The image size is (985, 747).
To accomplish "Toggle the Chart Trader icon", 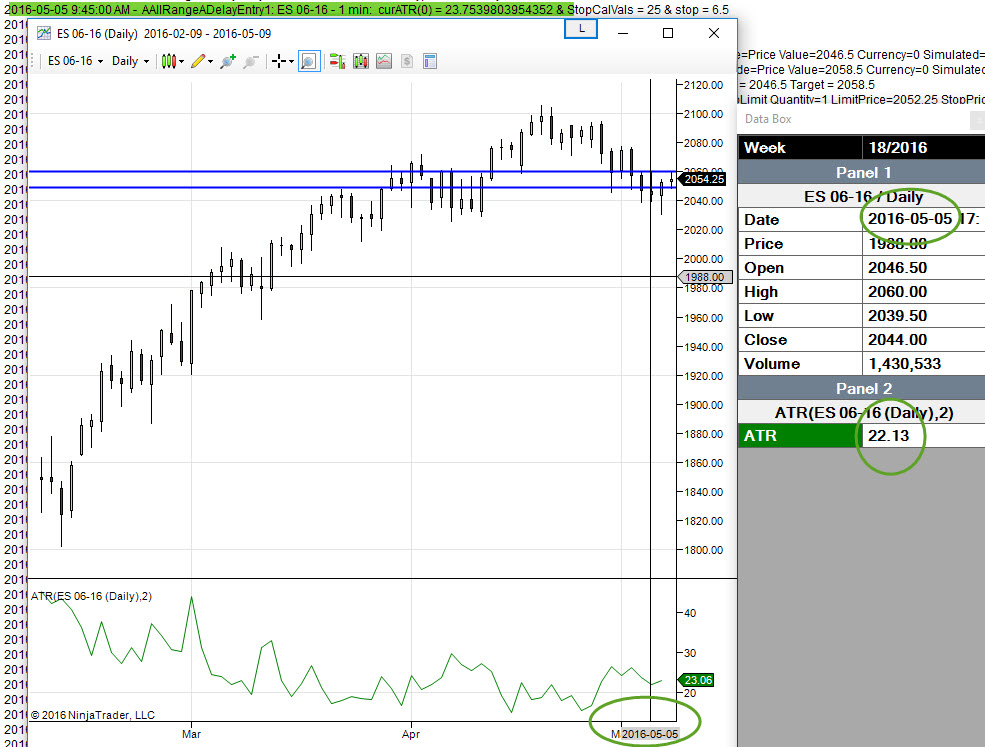I will click(x=337, y=61).
